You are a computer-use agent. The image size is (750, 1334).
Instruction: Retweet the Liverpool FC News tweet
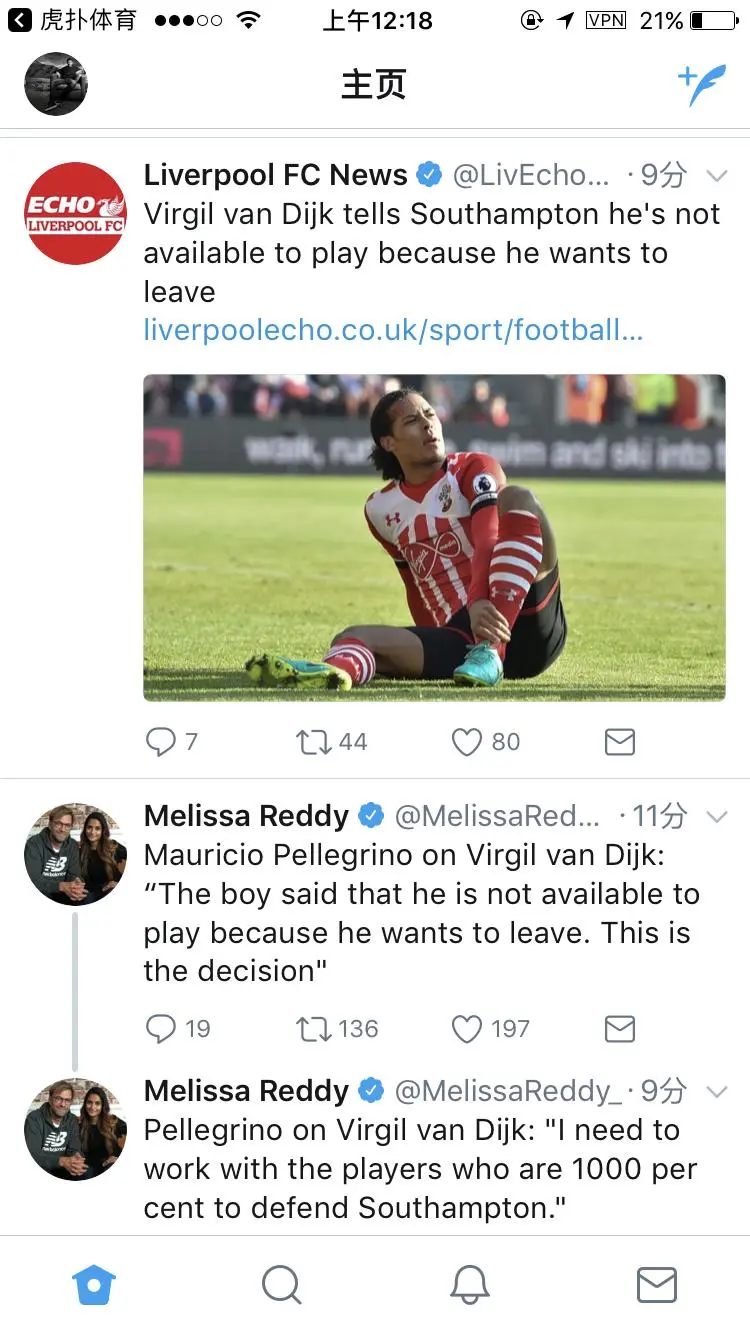tap(315, 742)
